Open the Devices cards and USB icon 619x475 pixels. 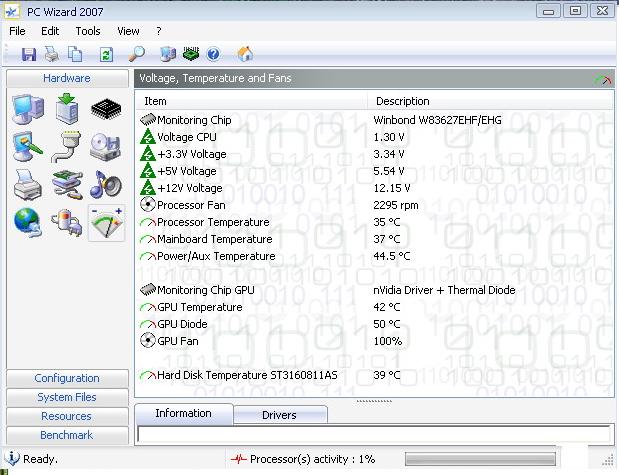pyautogui.click(x=67, y=184)
